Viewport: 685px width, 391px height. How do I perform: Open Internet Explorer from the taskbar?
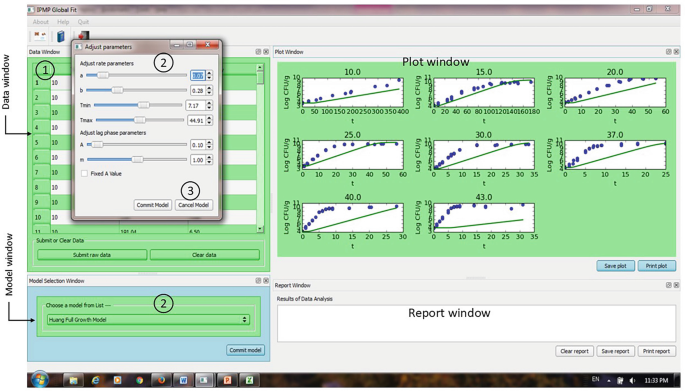pos(96,380)
